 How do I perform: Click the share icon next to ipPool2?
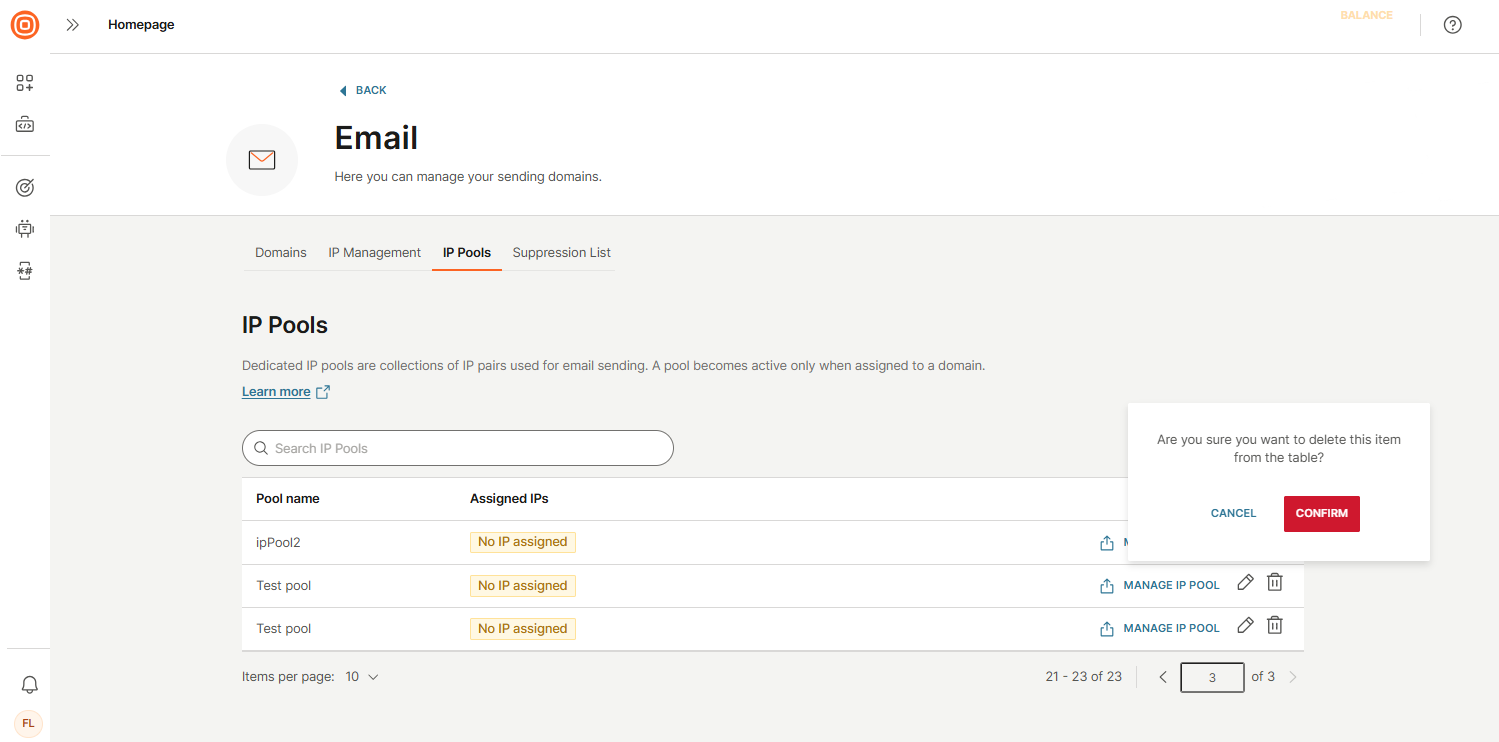tap(1107, 543)
